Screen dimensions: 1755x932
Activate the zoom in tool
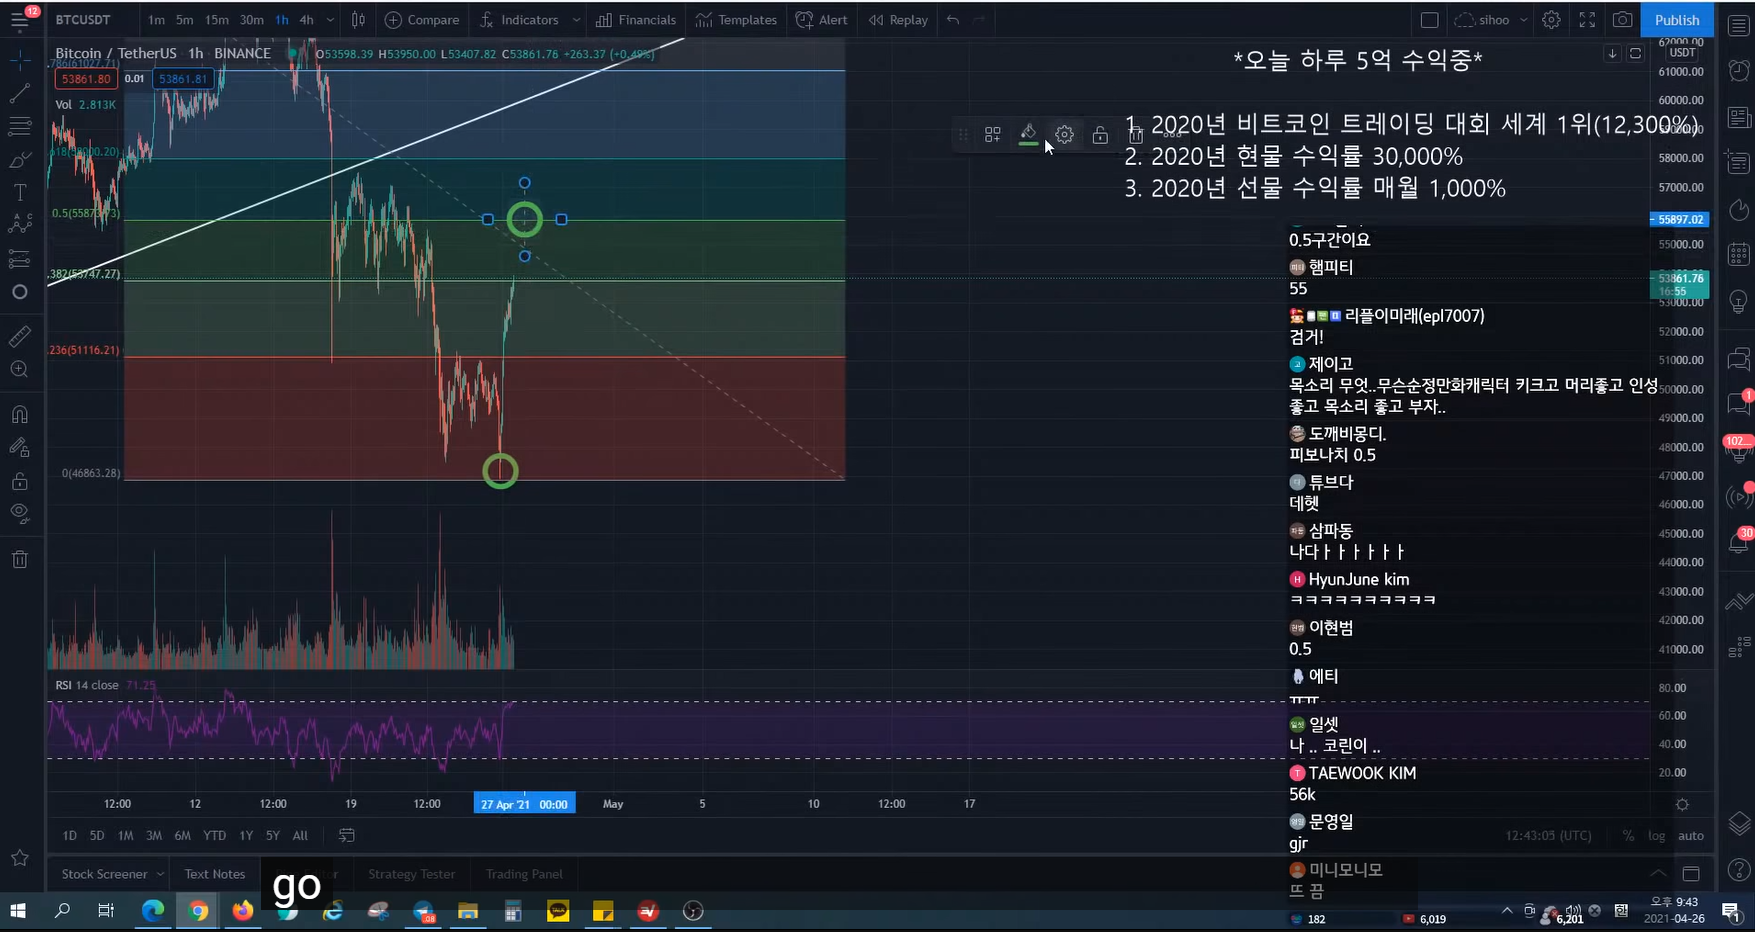coord(19,370)
